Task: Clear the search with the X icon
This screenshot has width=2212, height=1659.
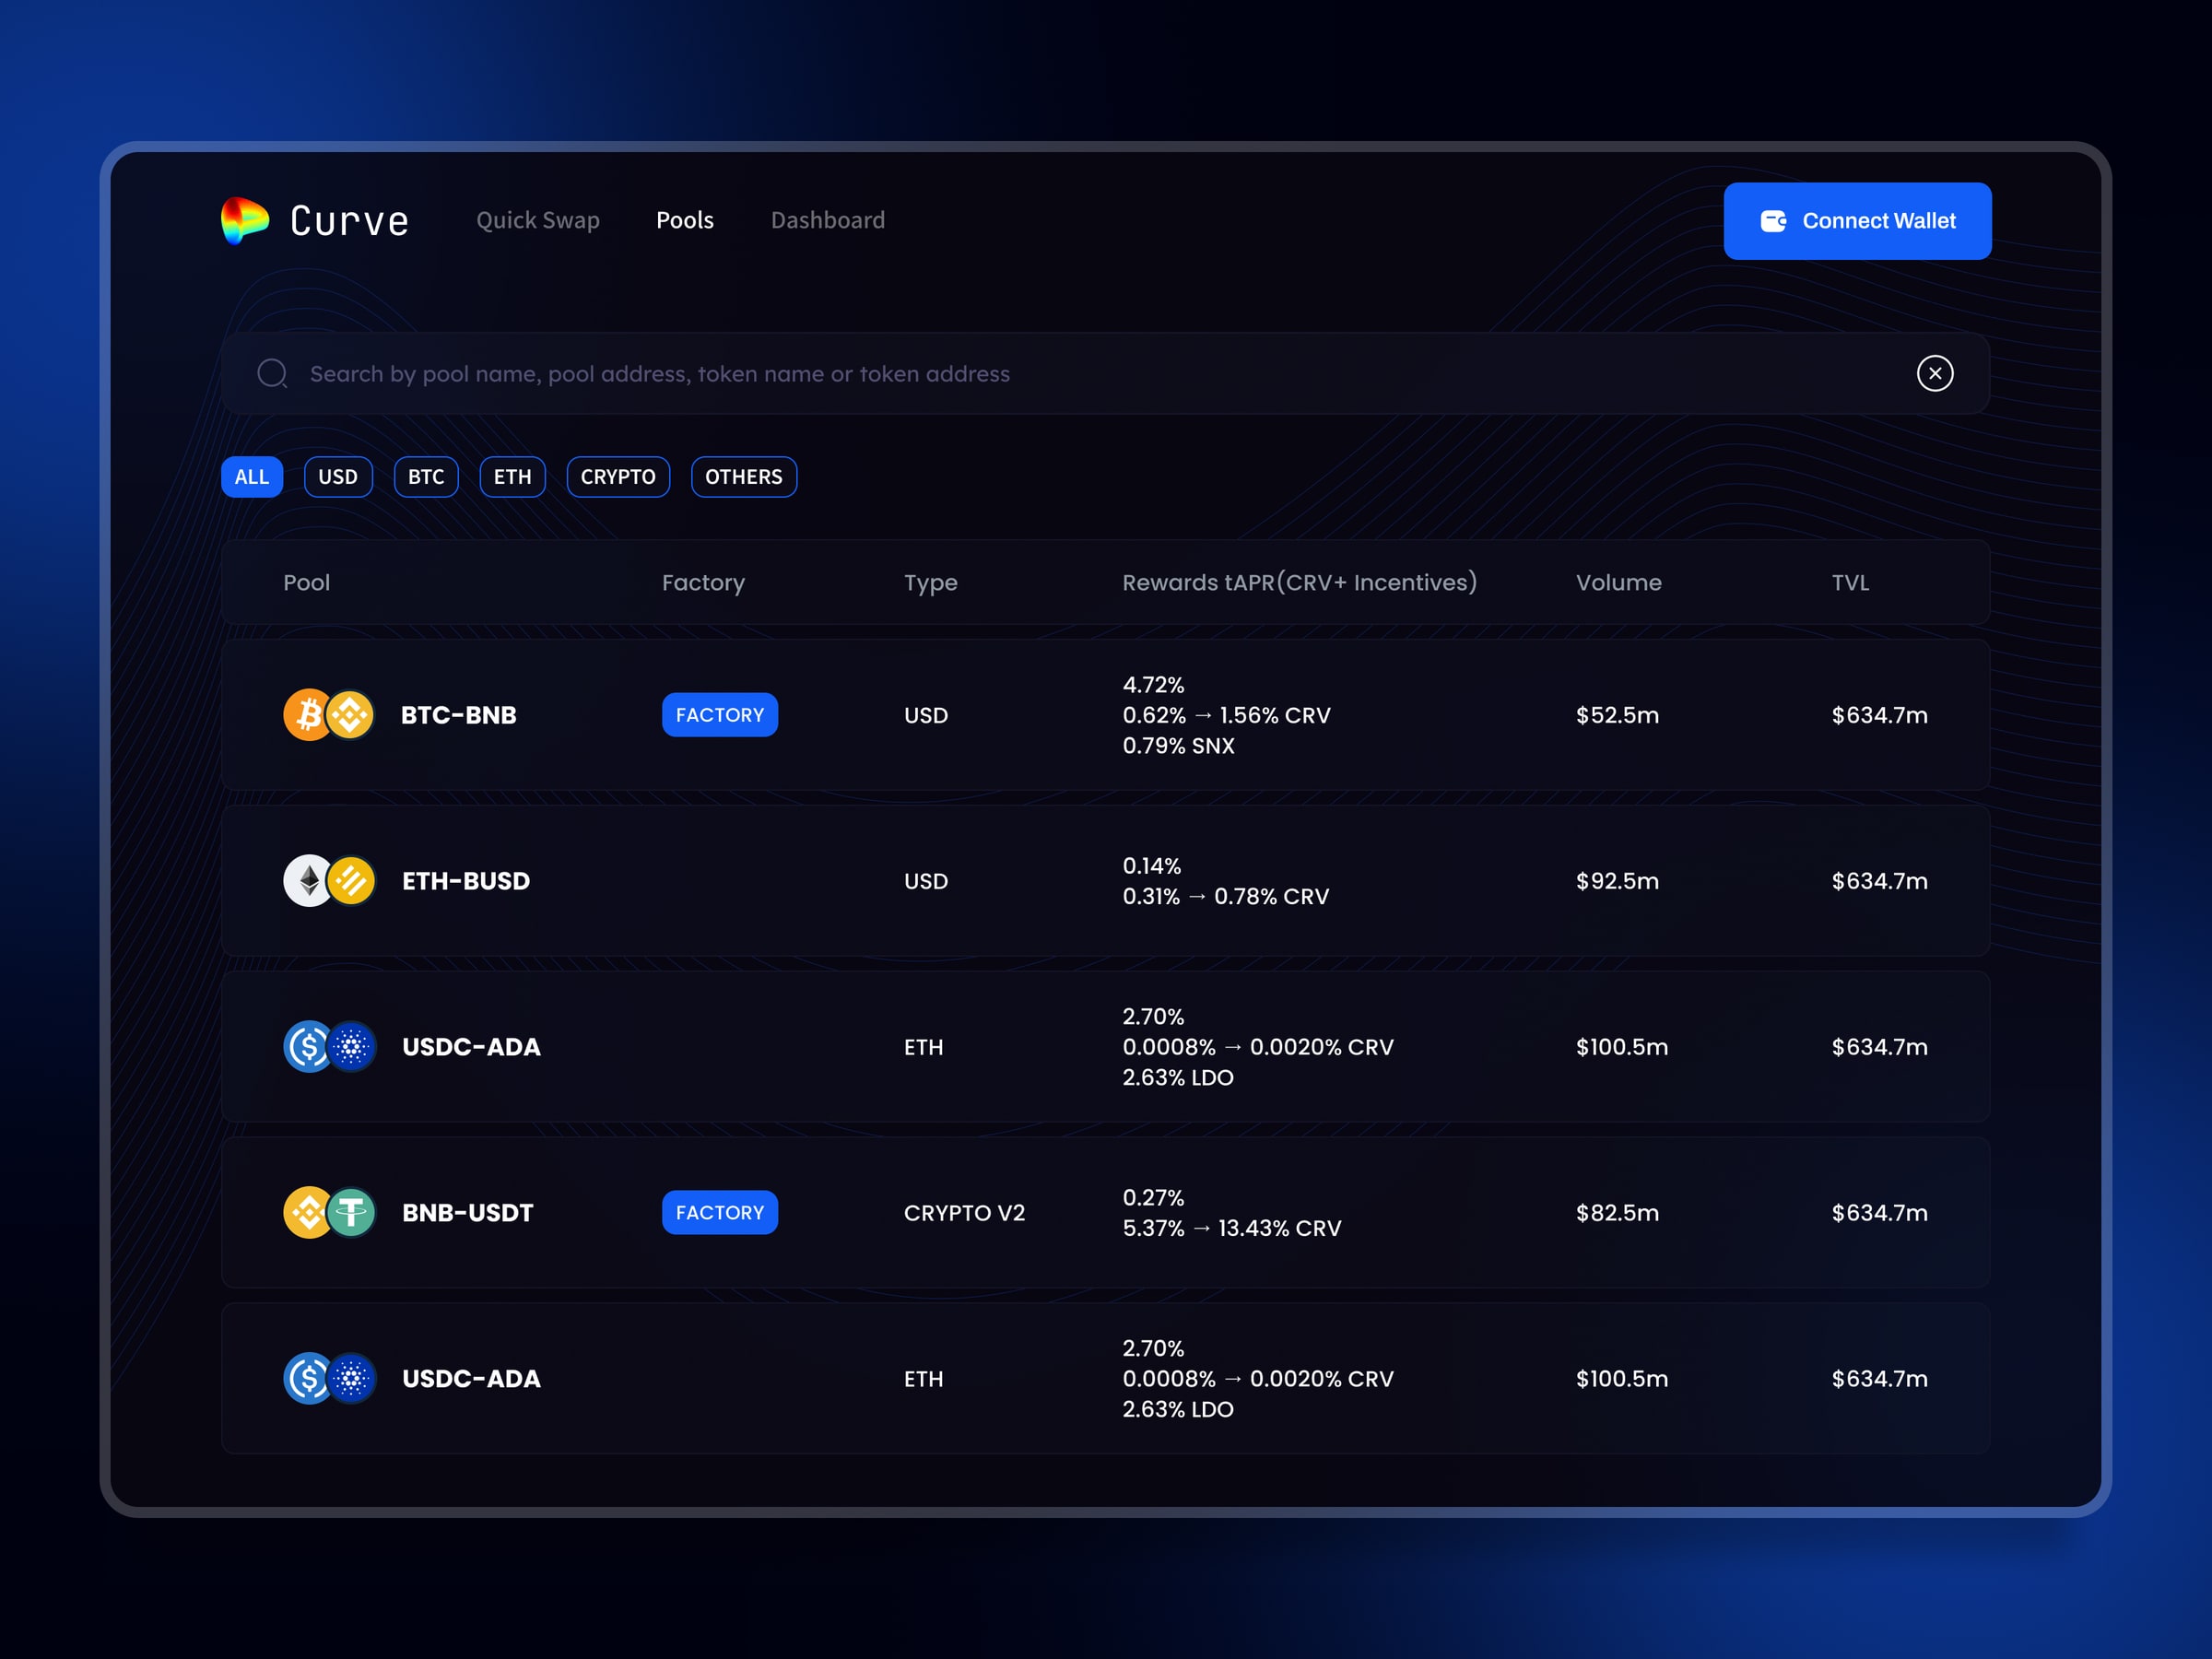Action: 1935,373
